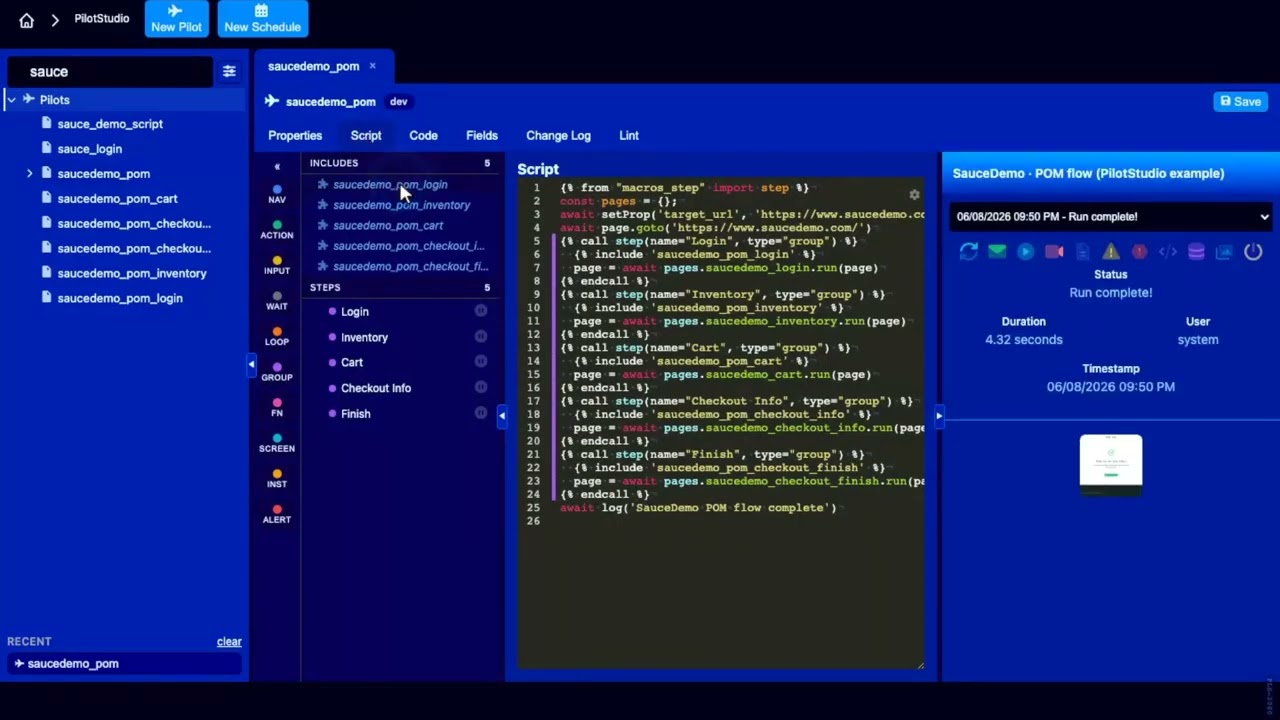
Task: Open script editor settings gear
Action: [x=914, y=195]
